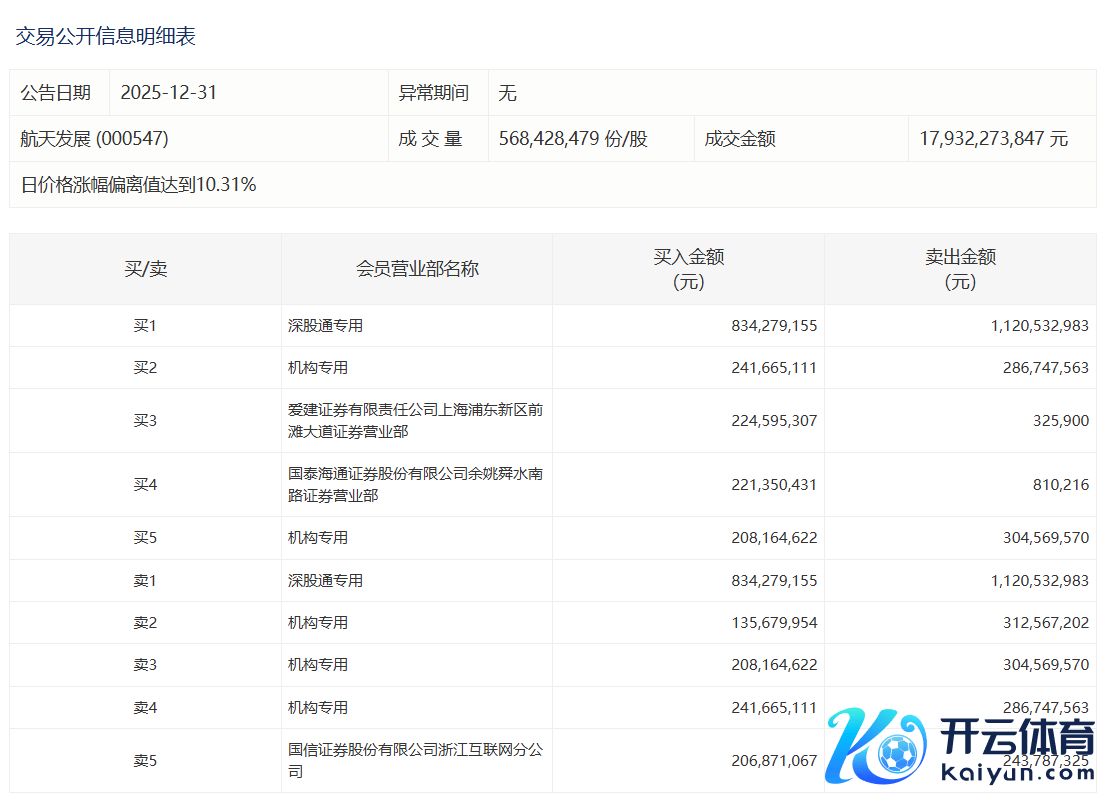Open the 爱建证券 上海浦东新区 branch name

pyautogui.click(x=415, y=421)
